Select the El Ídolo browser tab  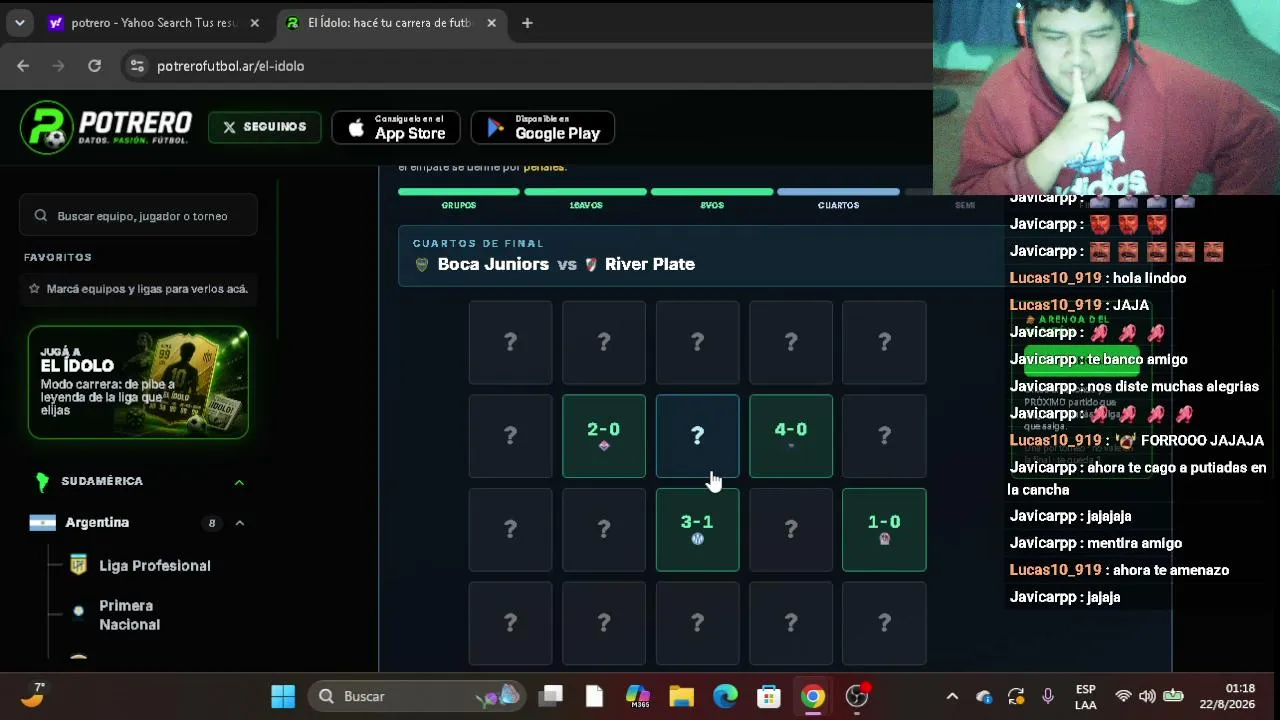[391, 23]
